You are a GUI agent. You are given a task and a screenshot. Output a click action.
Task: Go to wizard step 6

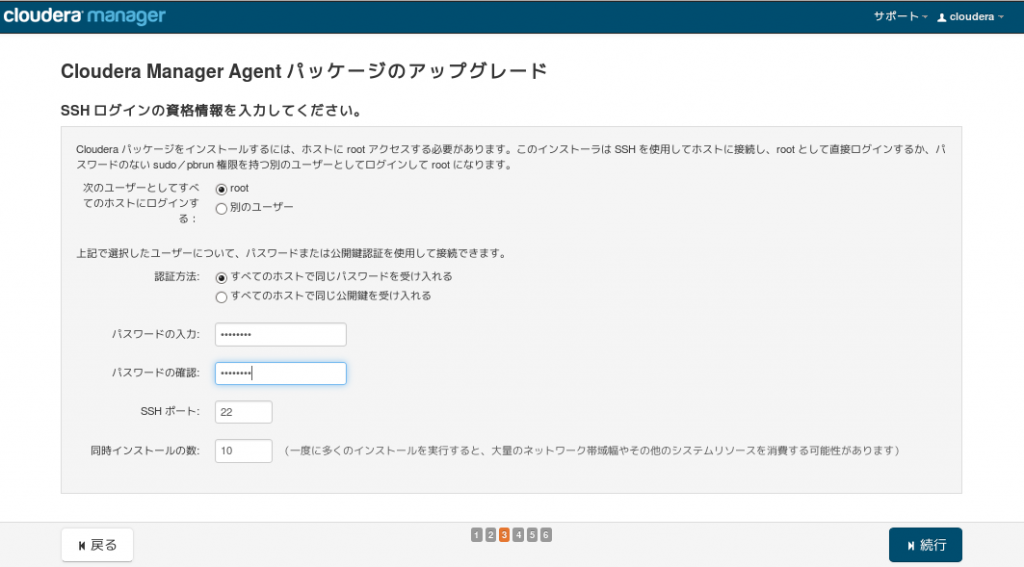tap(546, 535)
